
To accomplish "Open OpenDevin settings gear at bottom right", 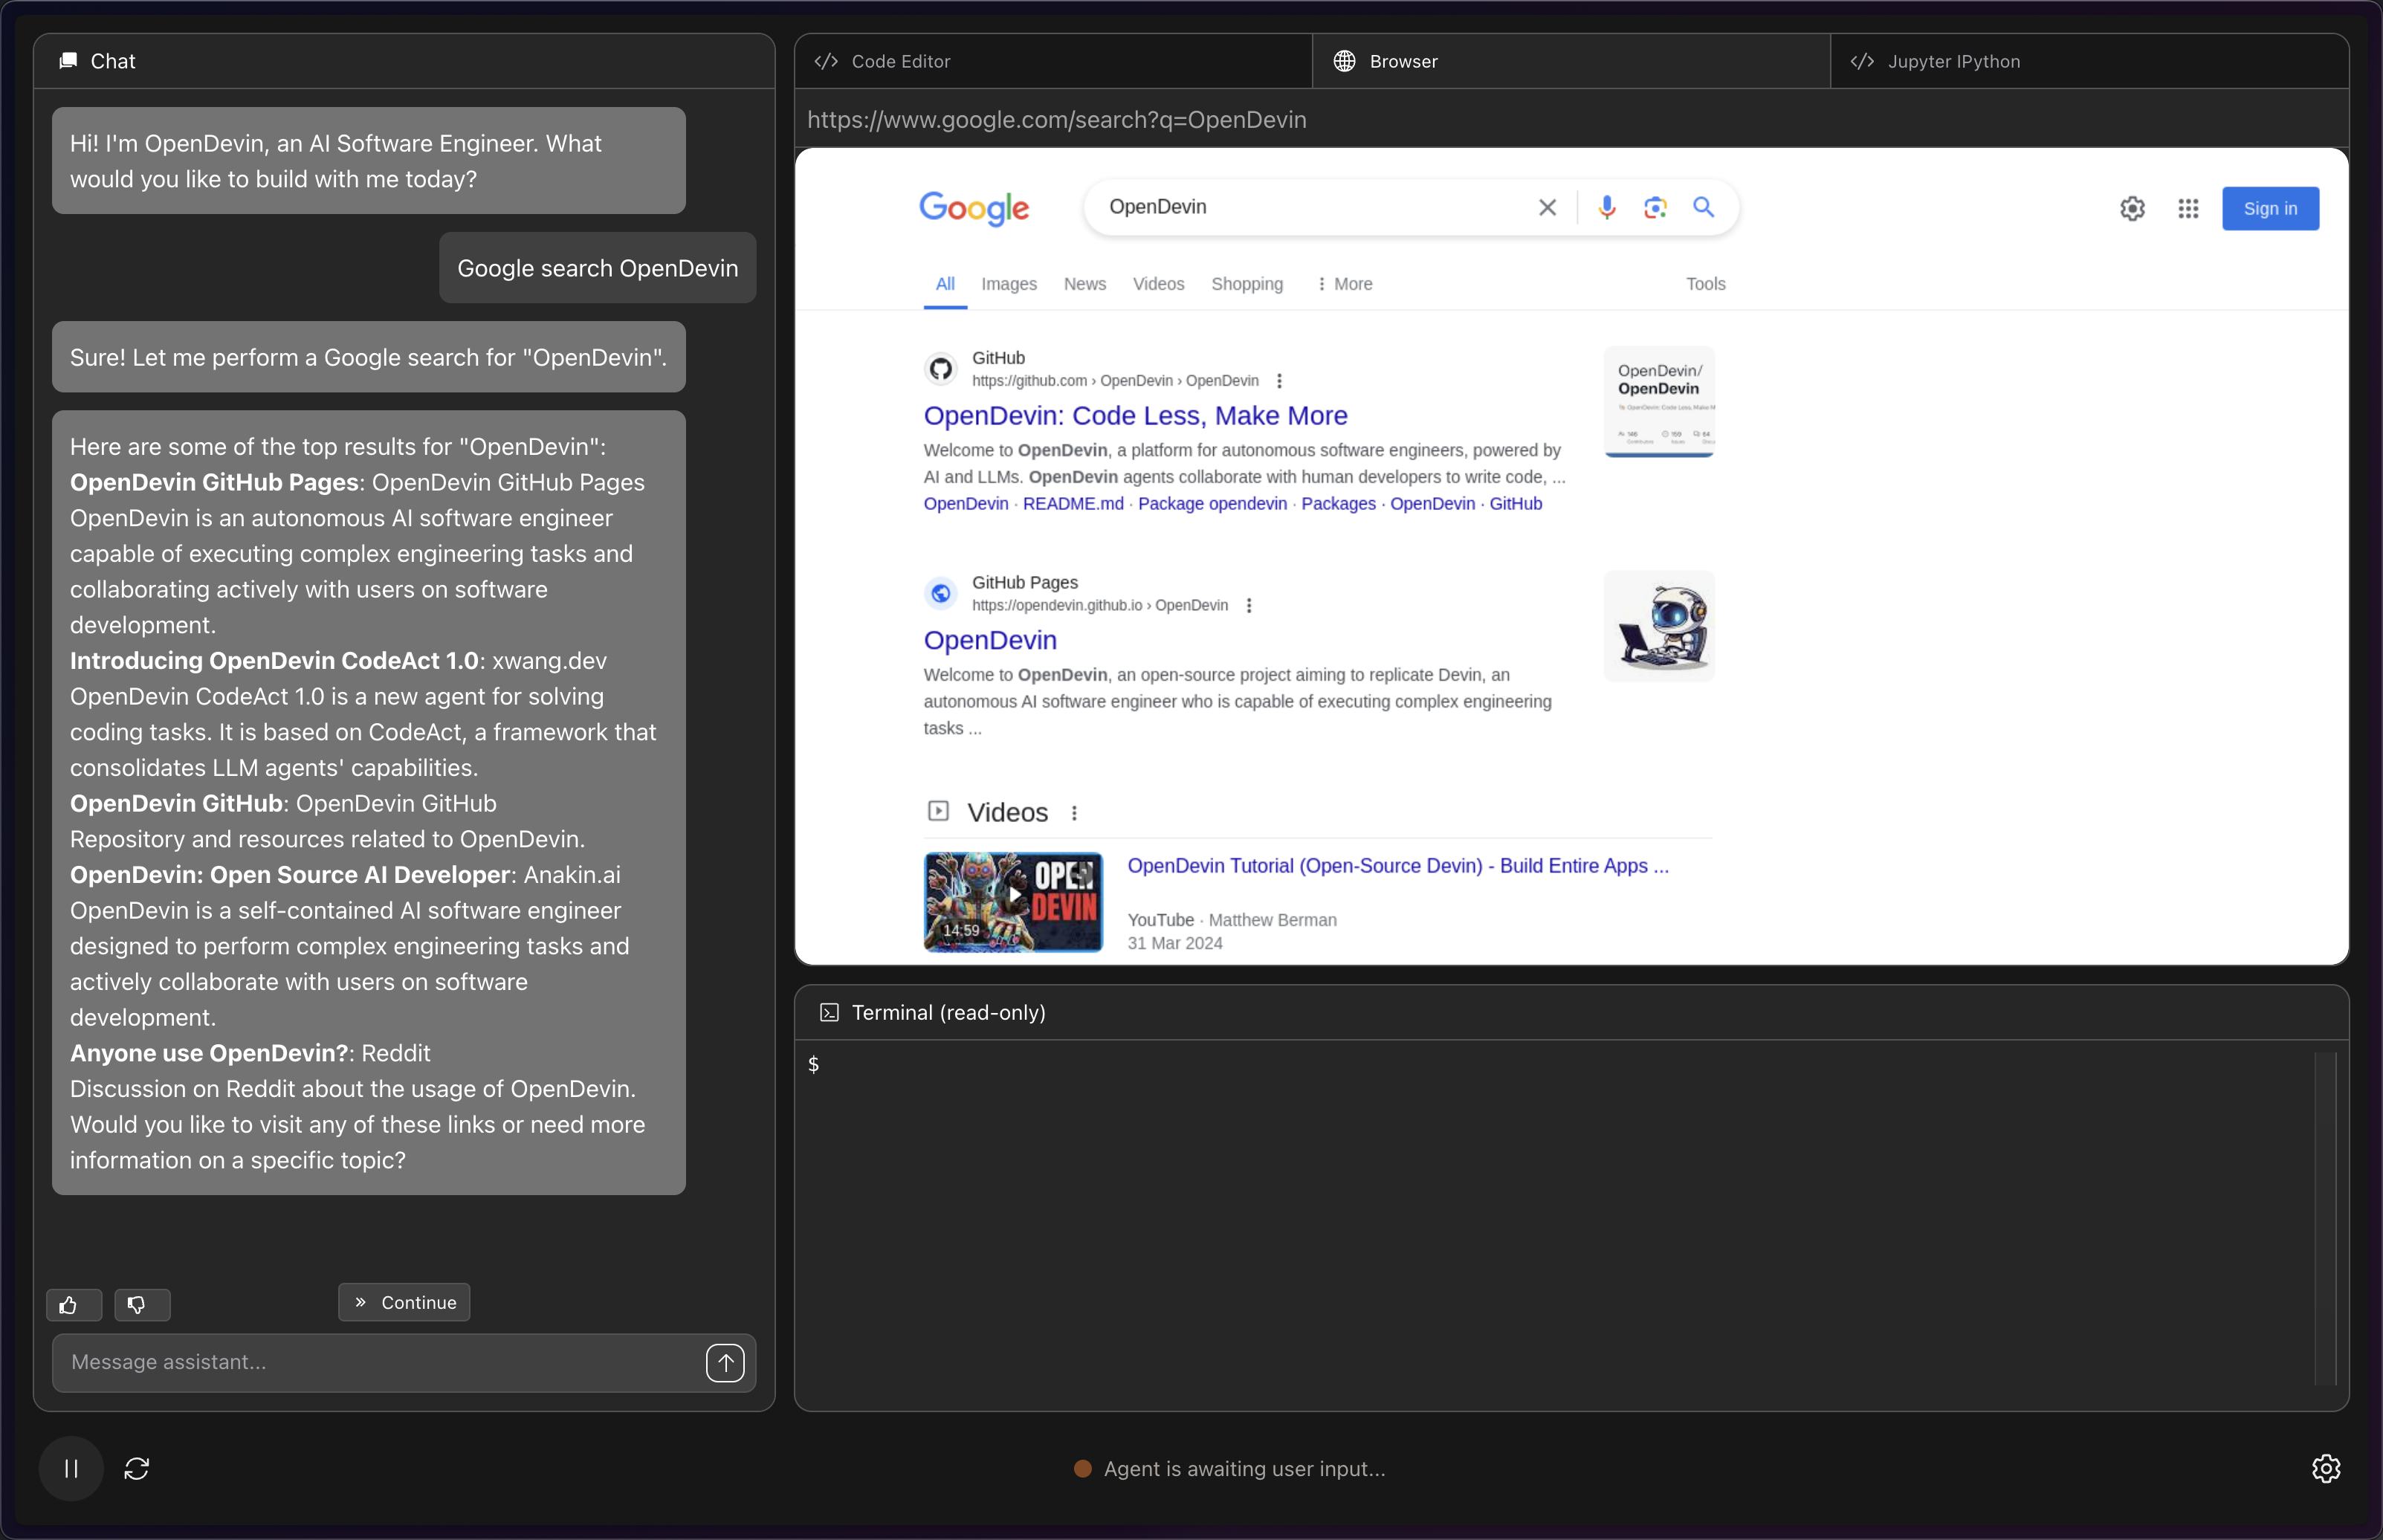I will (2325, 1468).
